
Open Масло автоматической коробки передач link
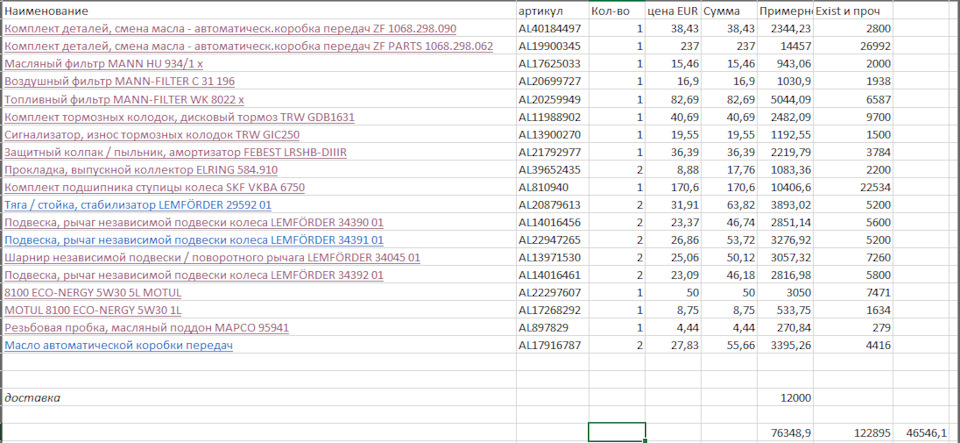click(x=119, y=346)
